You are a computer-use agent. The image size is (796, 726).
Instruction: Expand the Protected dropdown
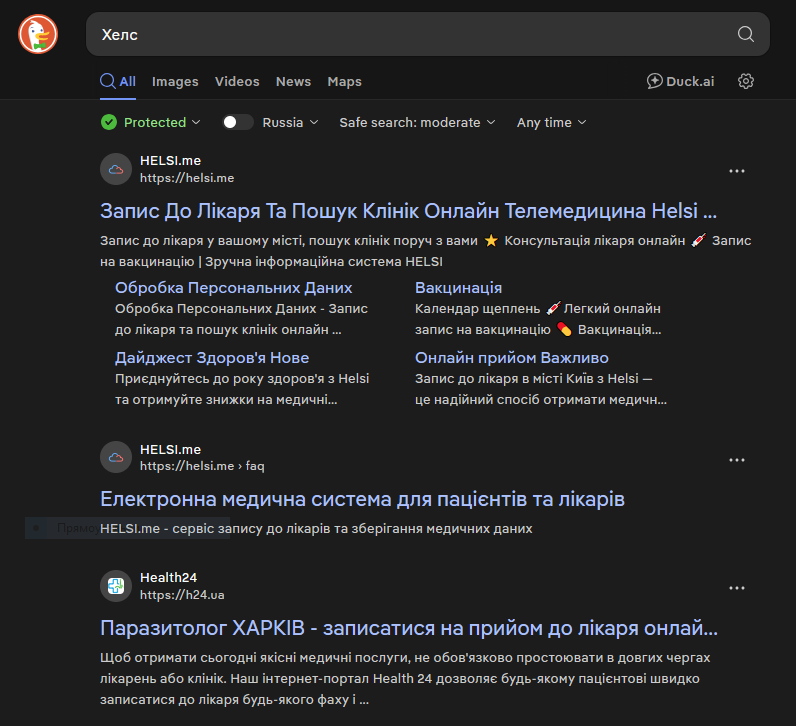coord(162,122)
